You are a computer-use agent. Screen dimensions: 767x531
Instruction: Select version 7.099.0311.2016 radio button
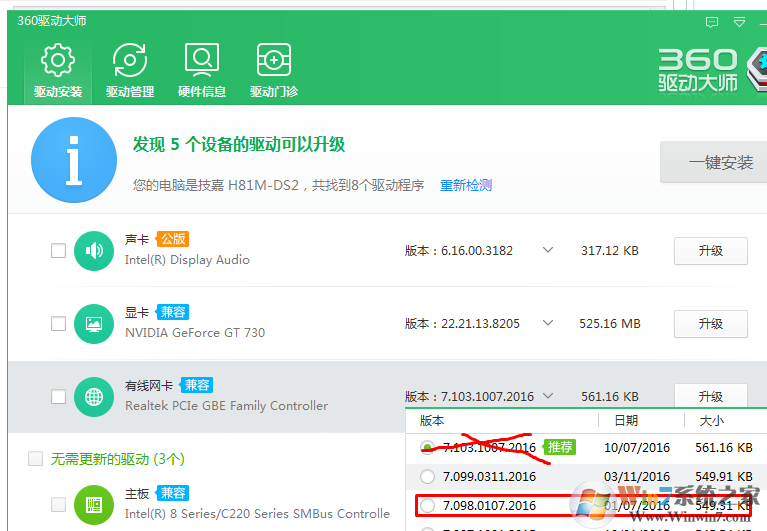coord(428,476)
